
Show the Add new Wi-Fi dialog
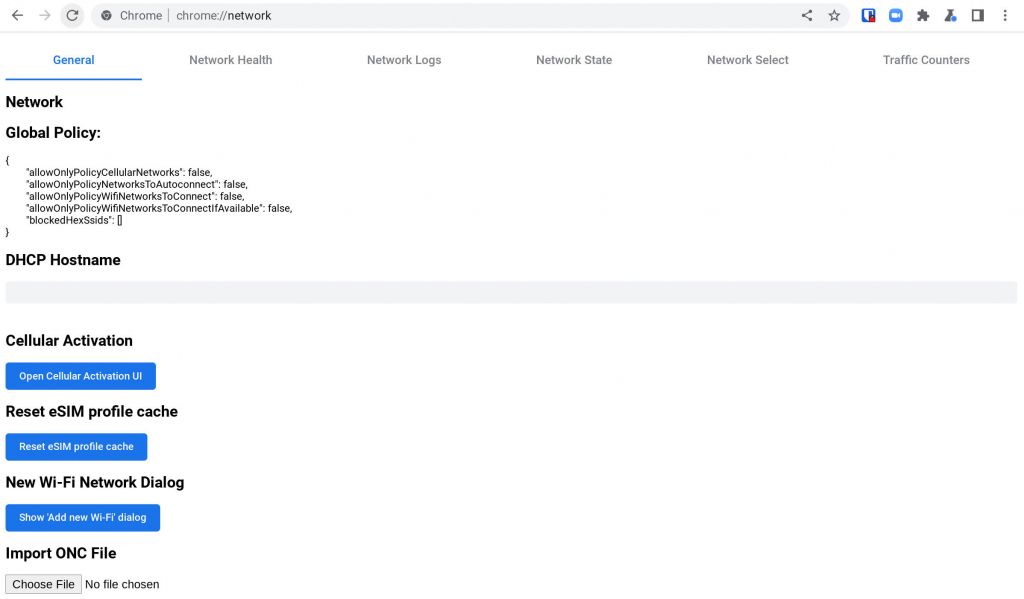[83, 517]
